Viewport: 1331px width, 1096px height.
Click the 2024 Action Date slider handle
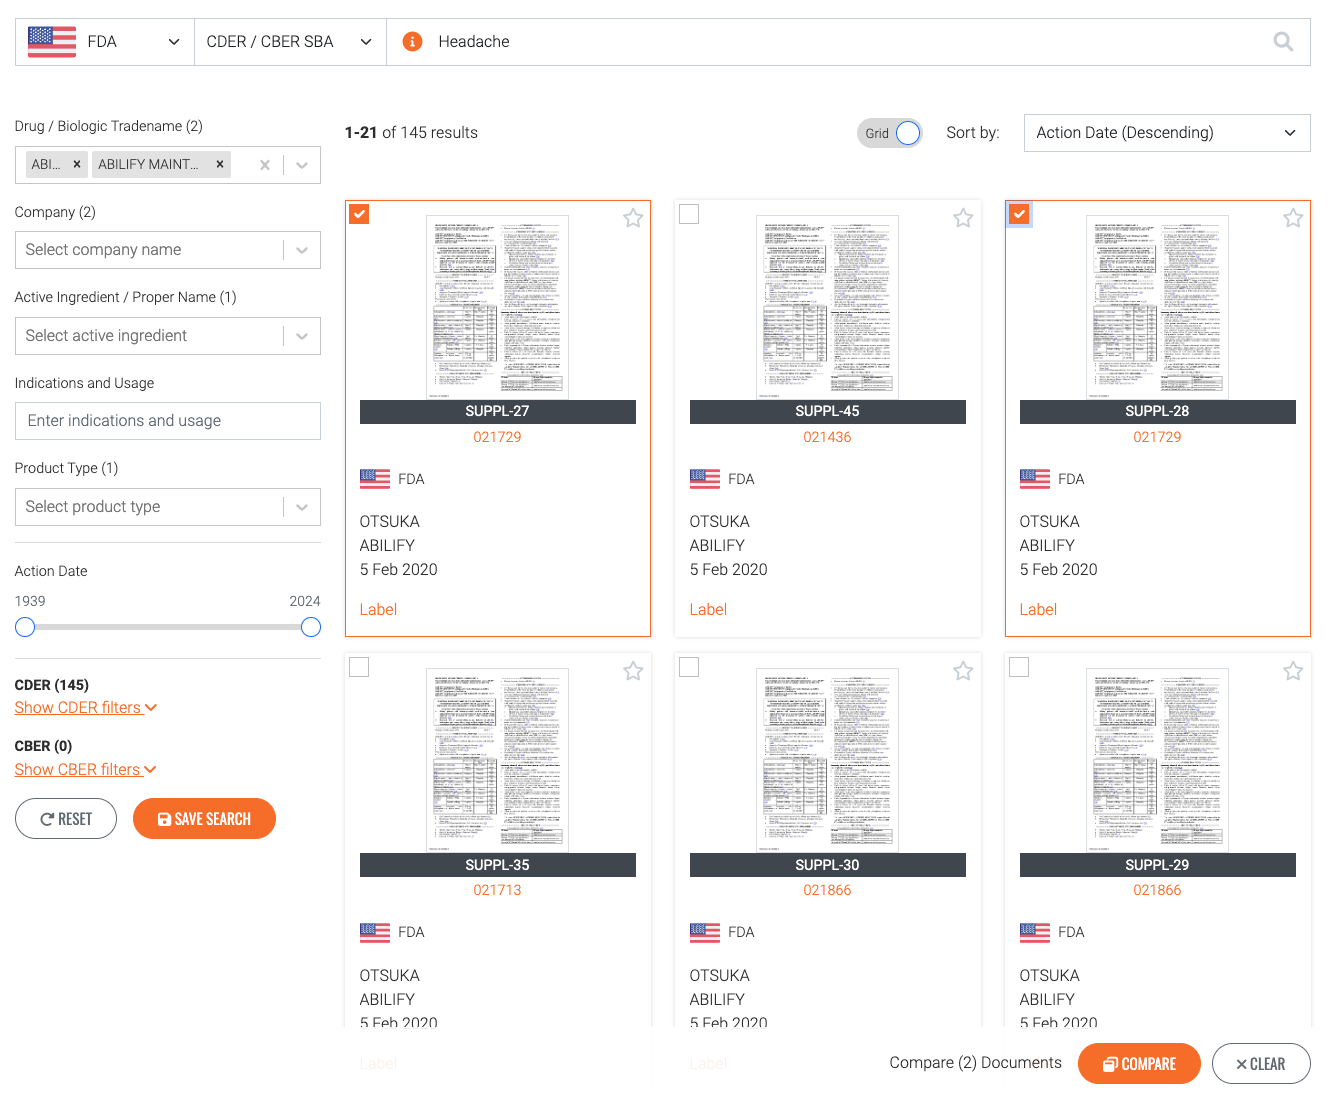(x=311, y=627)
